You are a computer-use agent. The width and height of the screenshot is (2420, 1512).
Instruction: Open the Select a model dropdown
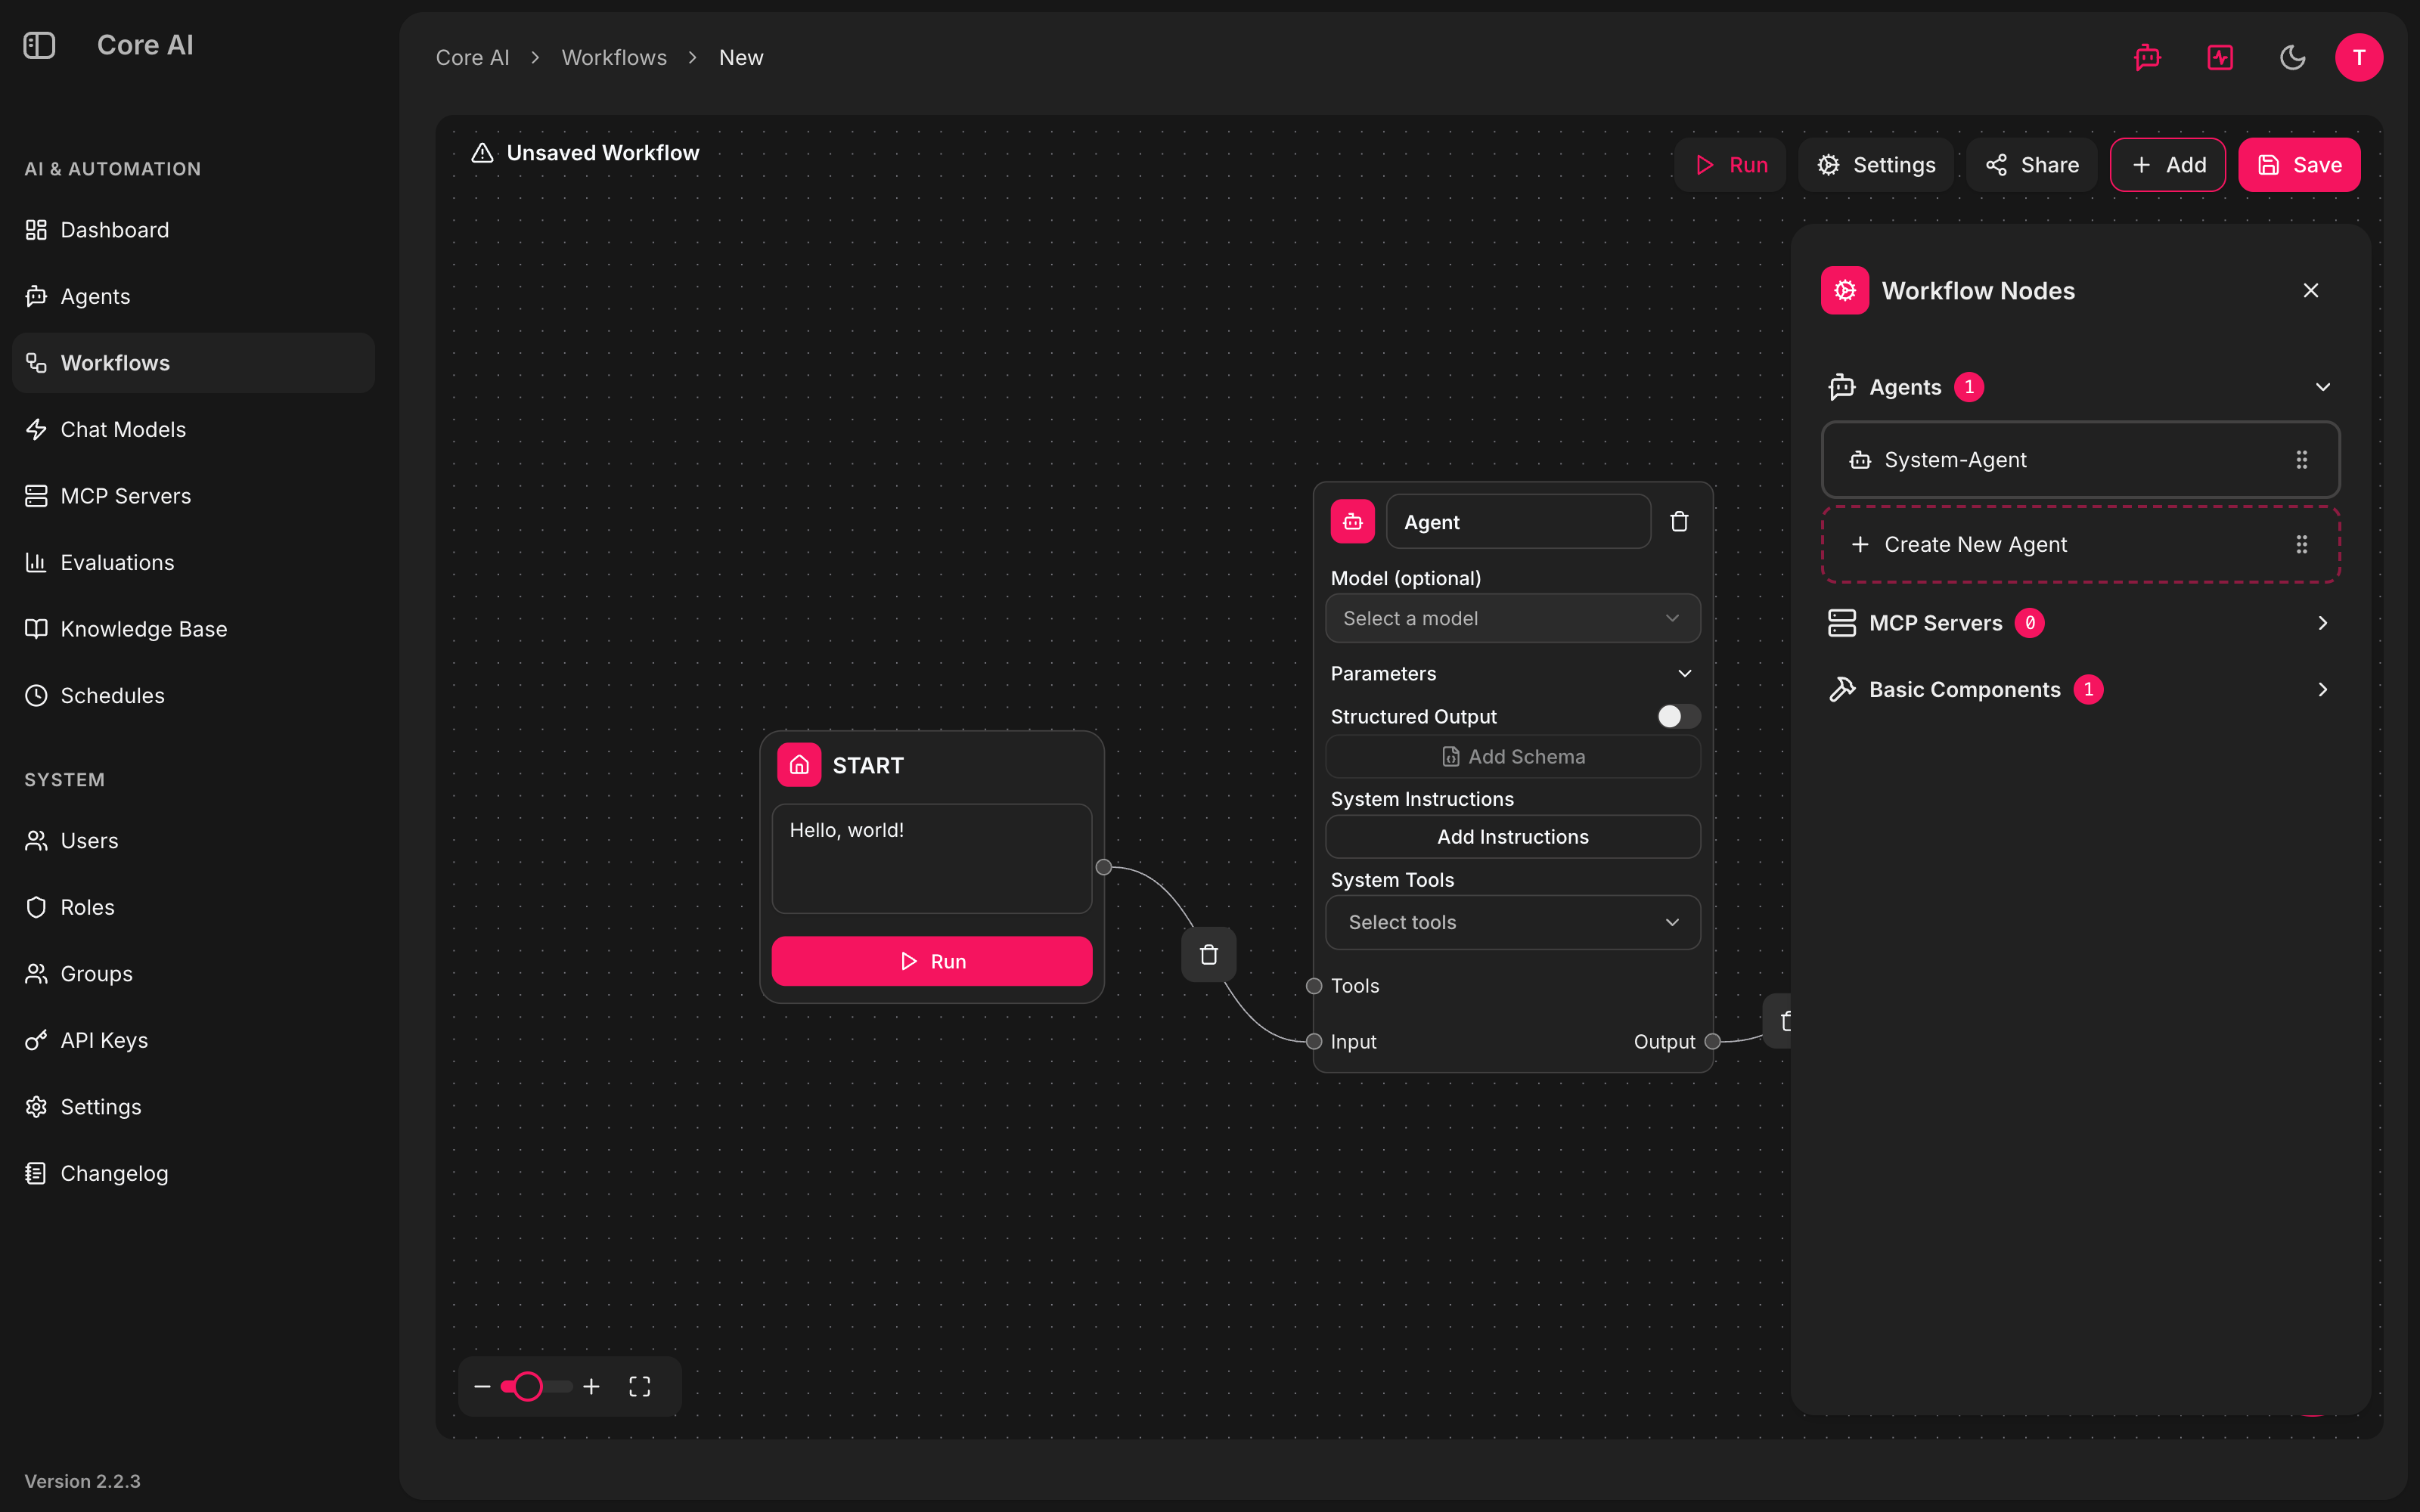point(1512,618)
